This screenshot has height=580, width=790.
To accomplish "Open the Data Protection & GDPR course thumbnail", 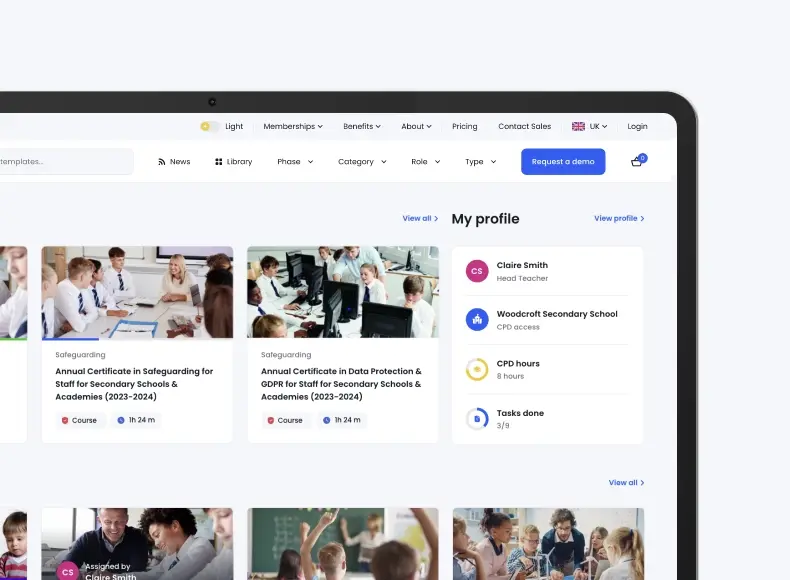I will click(342, 292).
